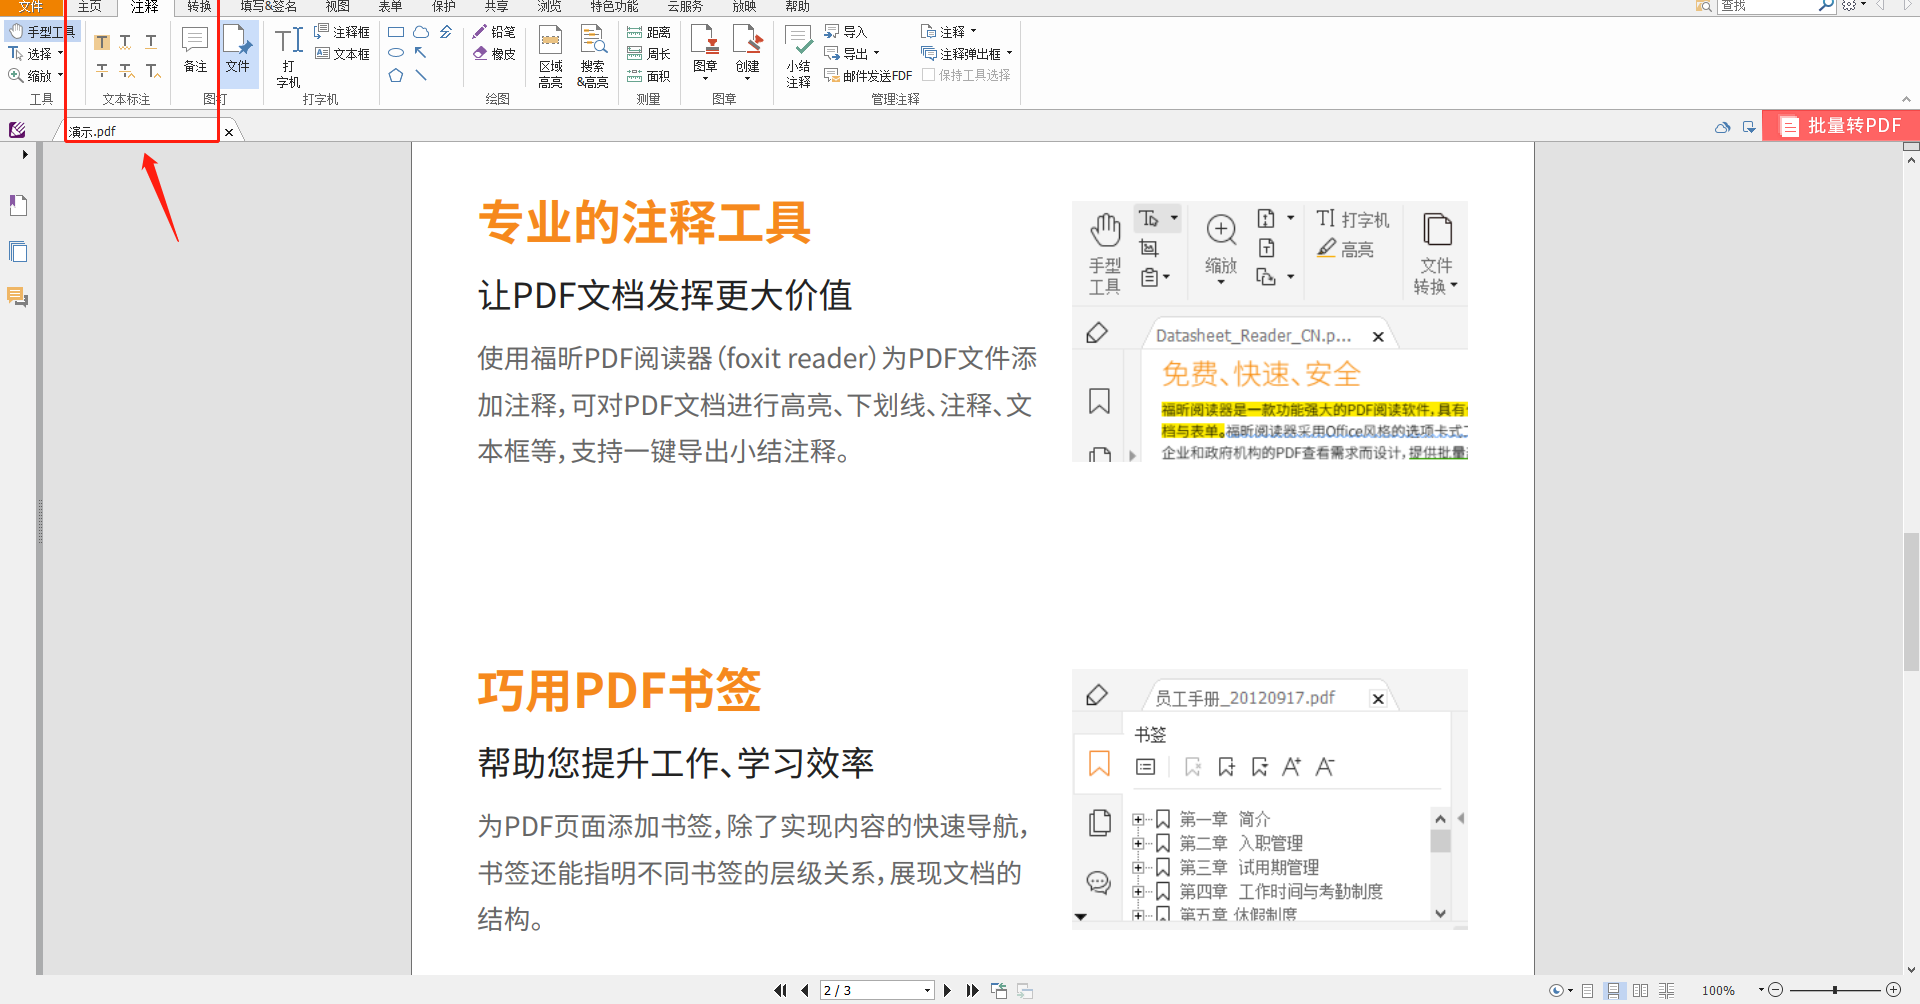Viewport: 1920px width, 1004px height.
Task: Activate the Distance (距离) measurement tool
Action: click(x=648, y=31)
